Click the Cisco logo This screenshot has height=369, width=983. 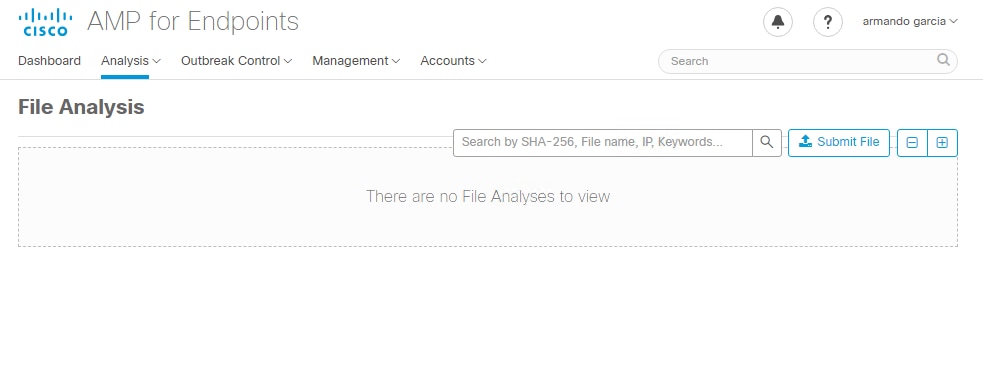(x=45, y=22)
